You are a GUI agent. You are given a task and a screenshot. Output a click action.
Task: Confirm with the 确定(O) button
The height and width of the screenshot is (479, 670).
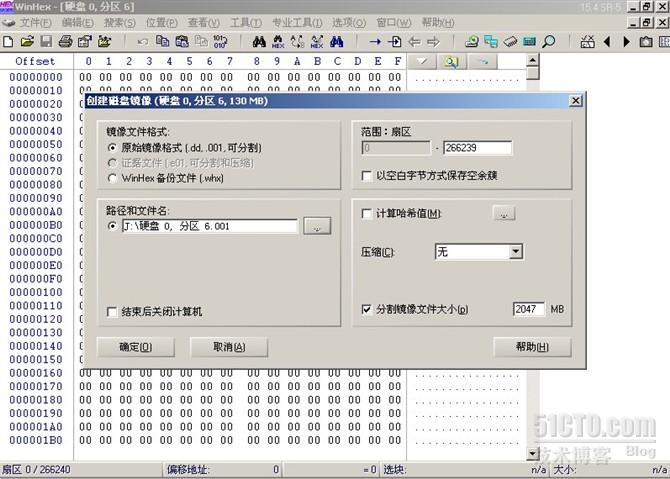click(135, 347)
